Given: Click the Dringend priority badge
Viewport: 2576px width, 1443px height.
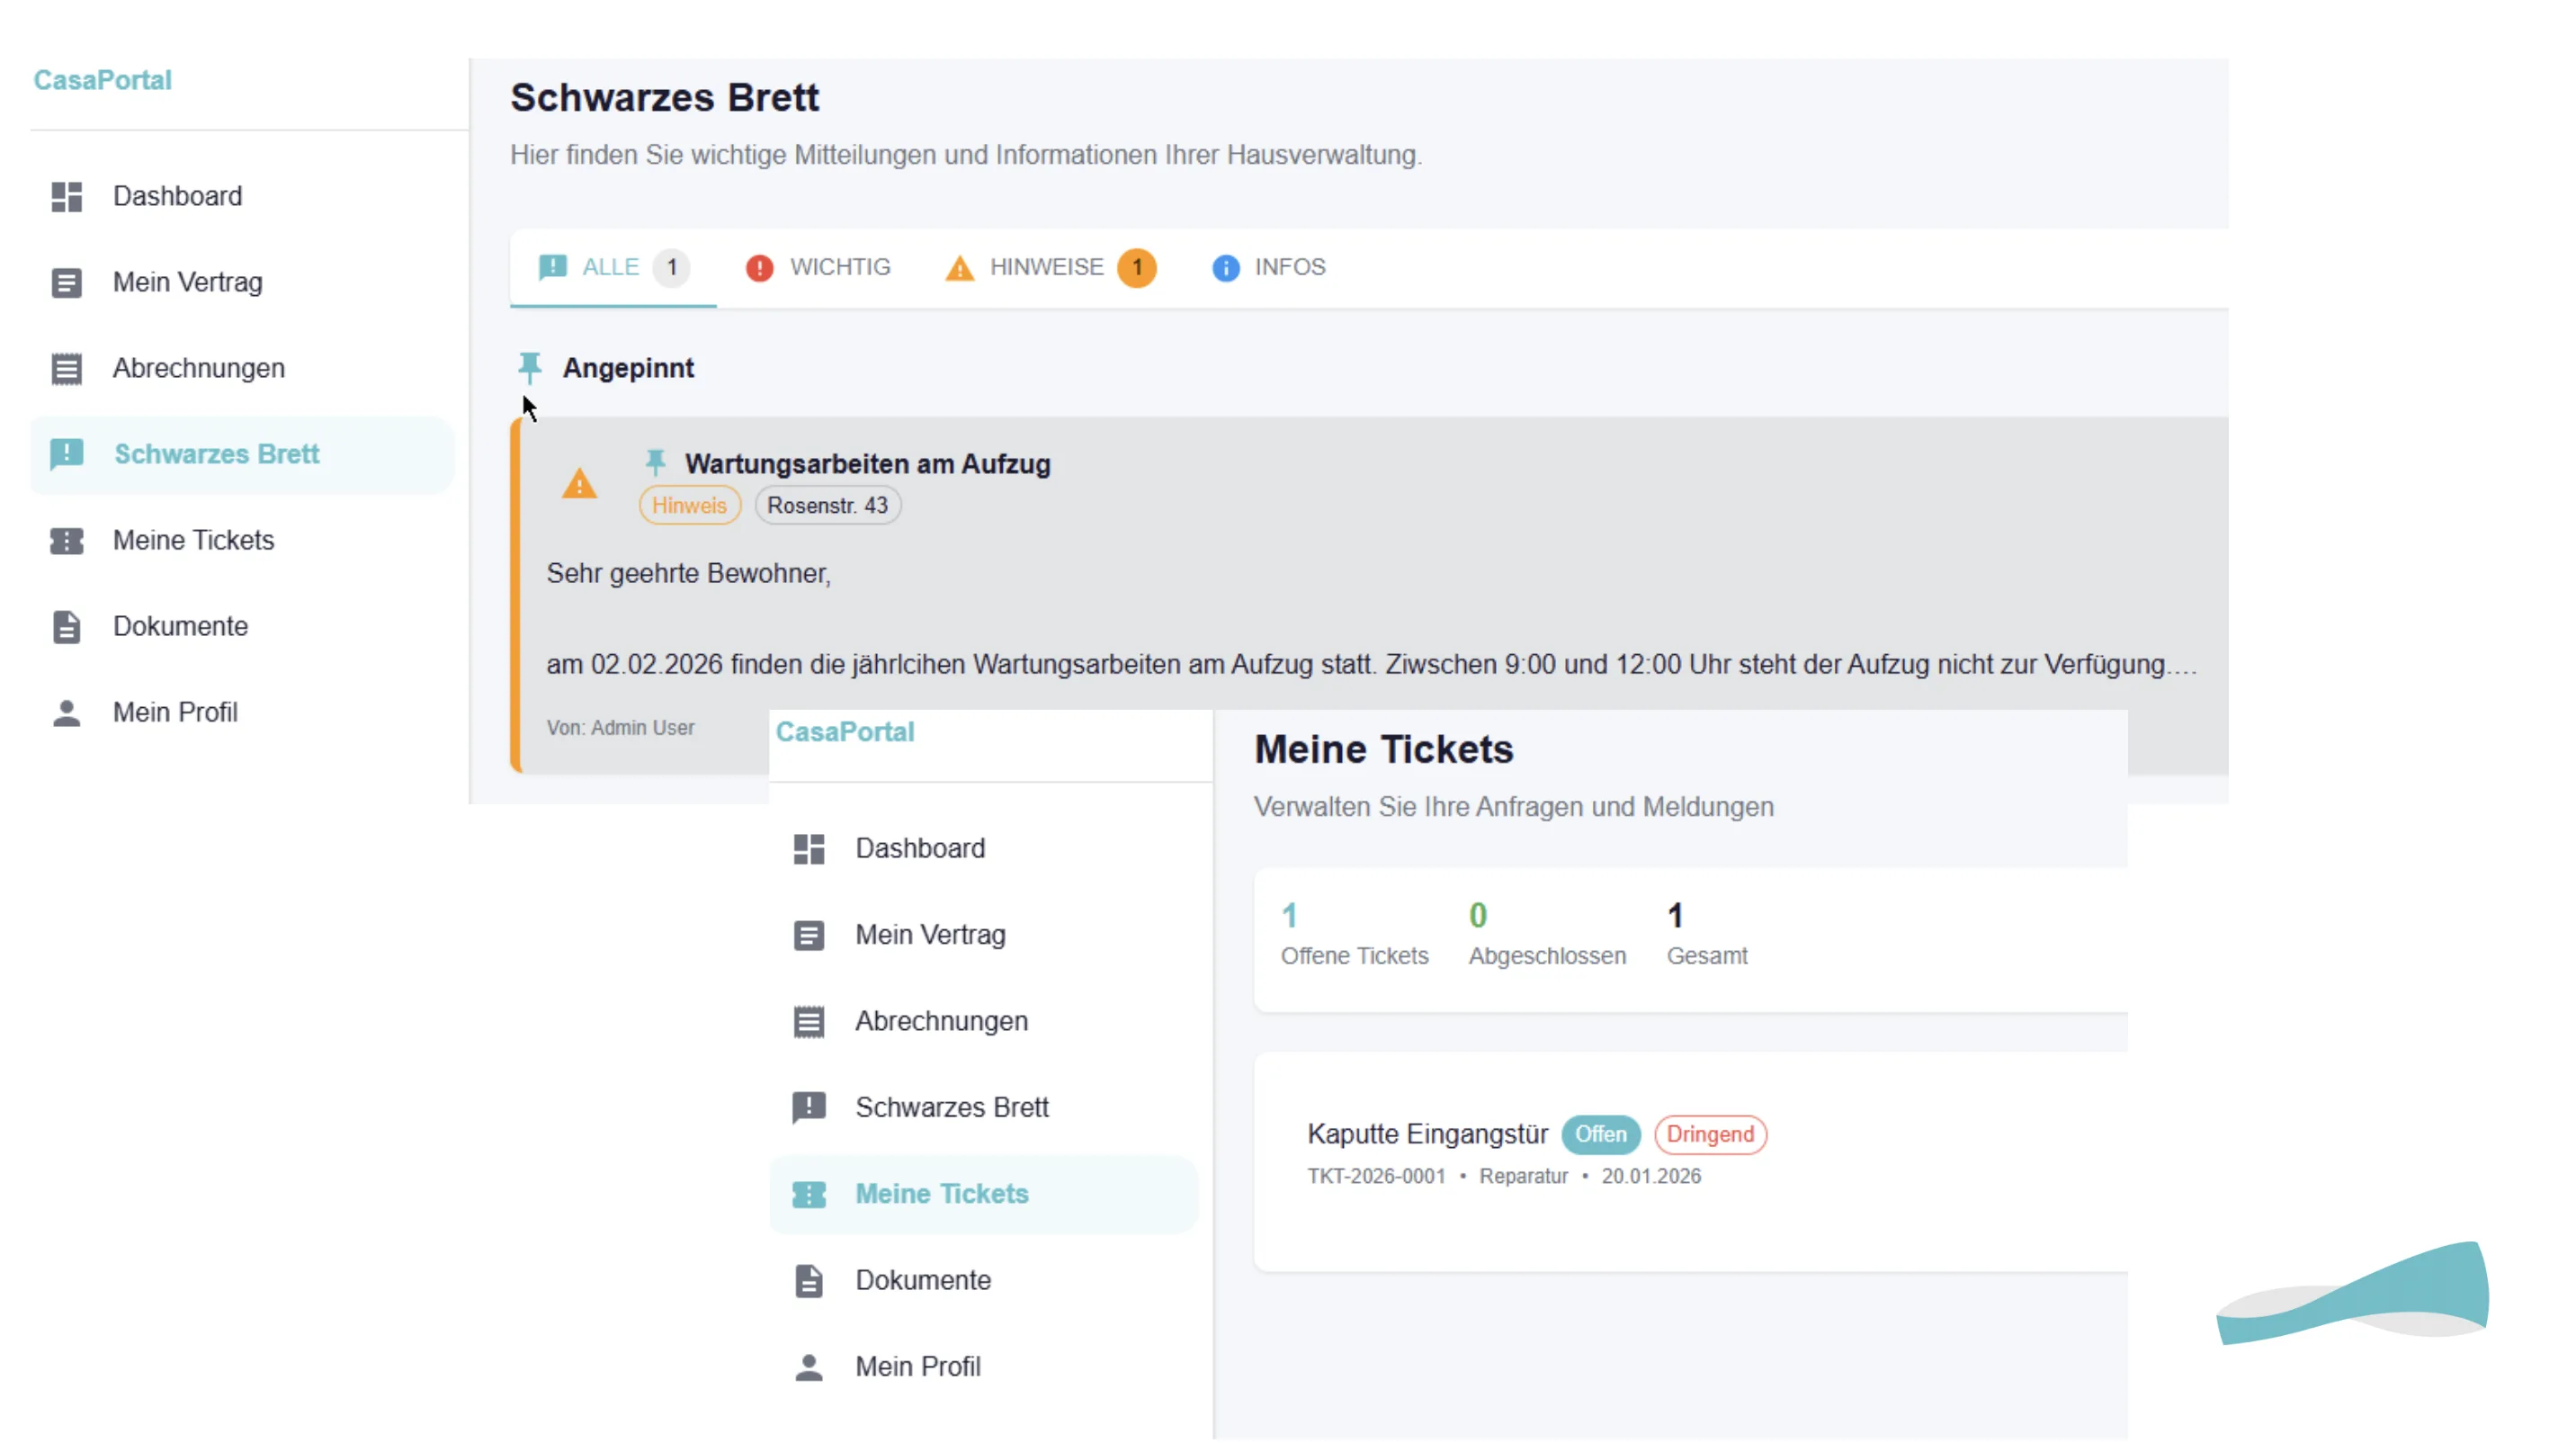Looking at the screenshot, I should pos(1711,1134).
